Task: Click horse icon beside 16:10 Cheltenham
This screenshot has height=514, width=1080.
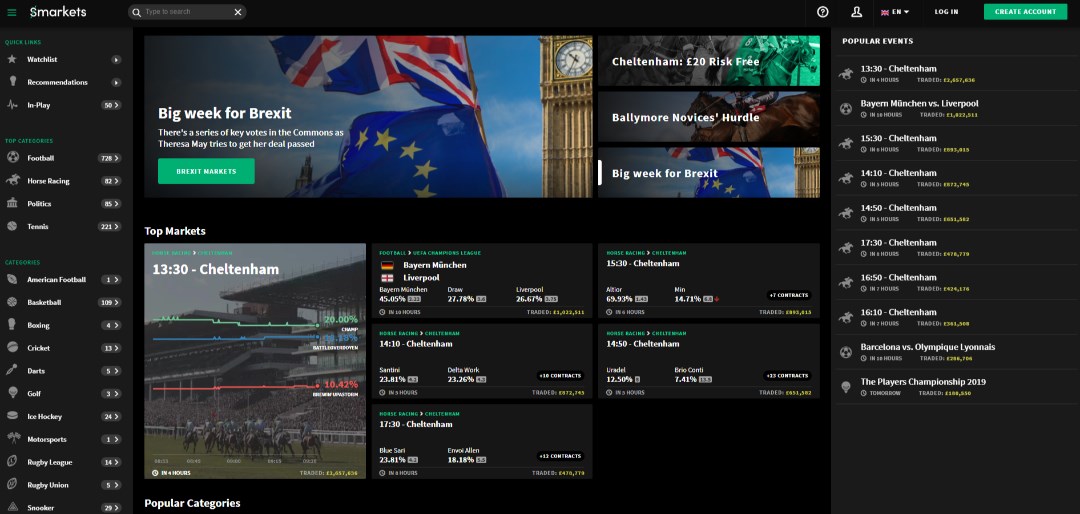Action: pos(846,317)
